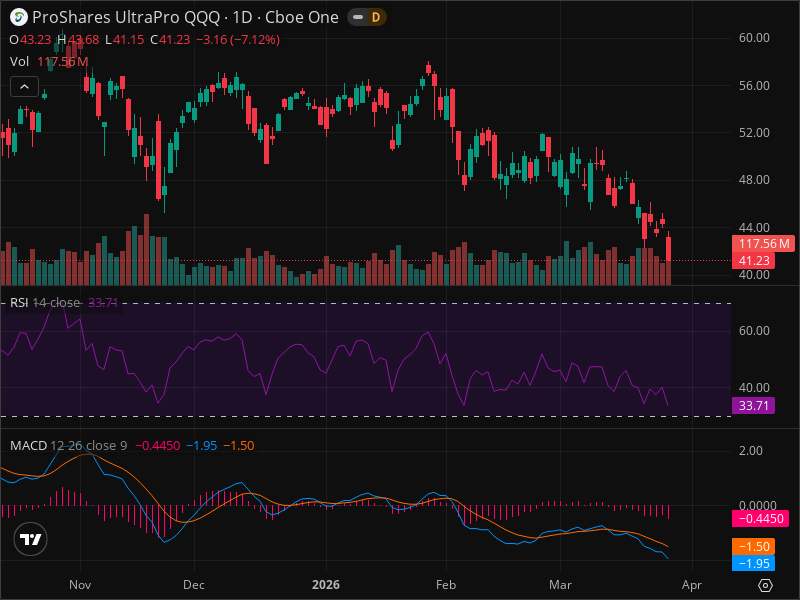The image size is (800, 600).
Task: Click the MACD 2.00 scale label
Action: 751,451
